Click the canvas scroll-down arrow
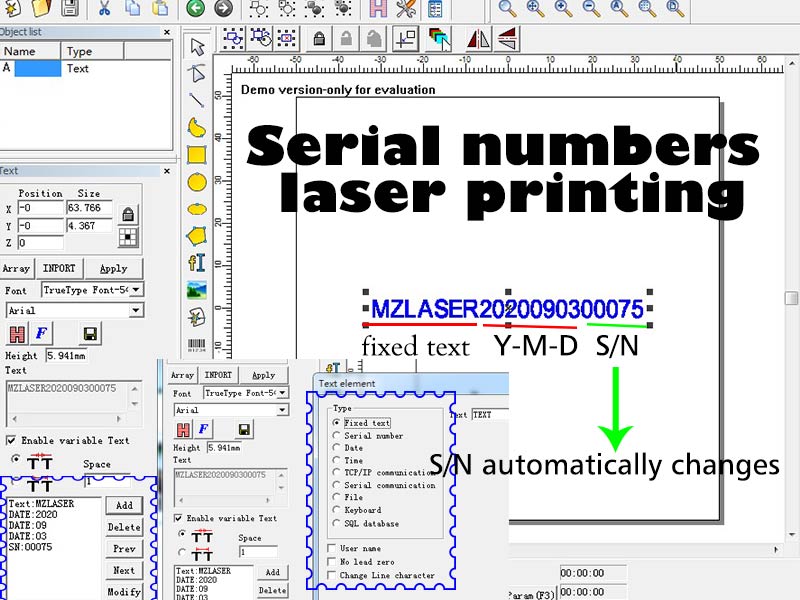This screenshot has width=800, height=600. click(x=791, y=535)
